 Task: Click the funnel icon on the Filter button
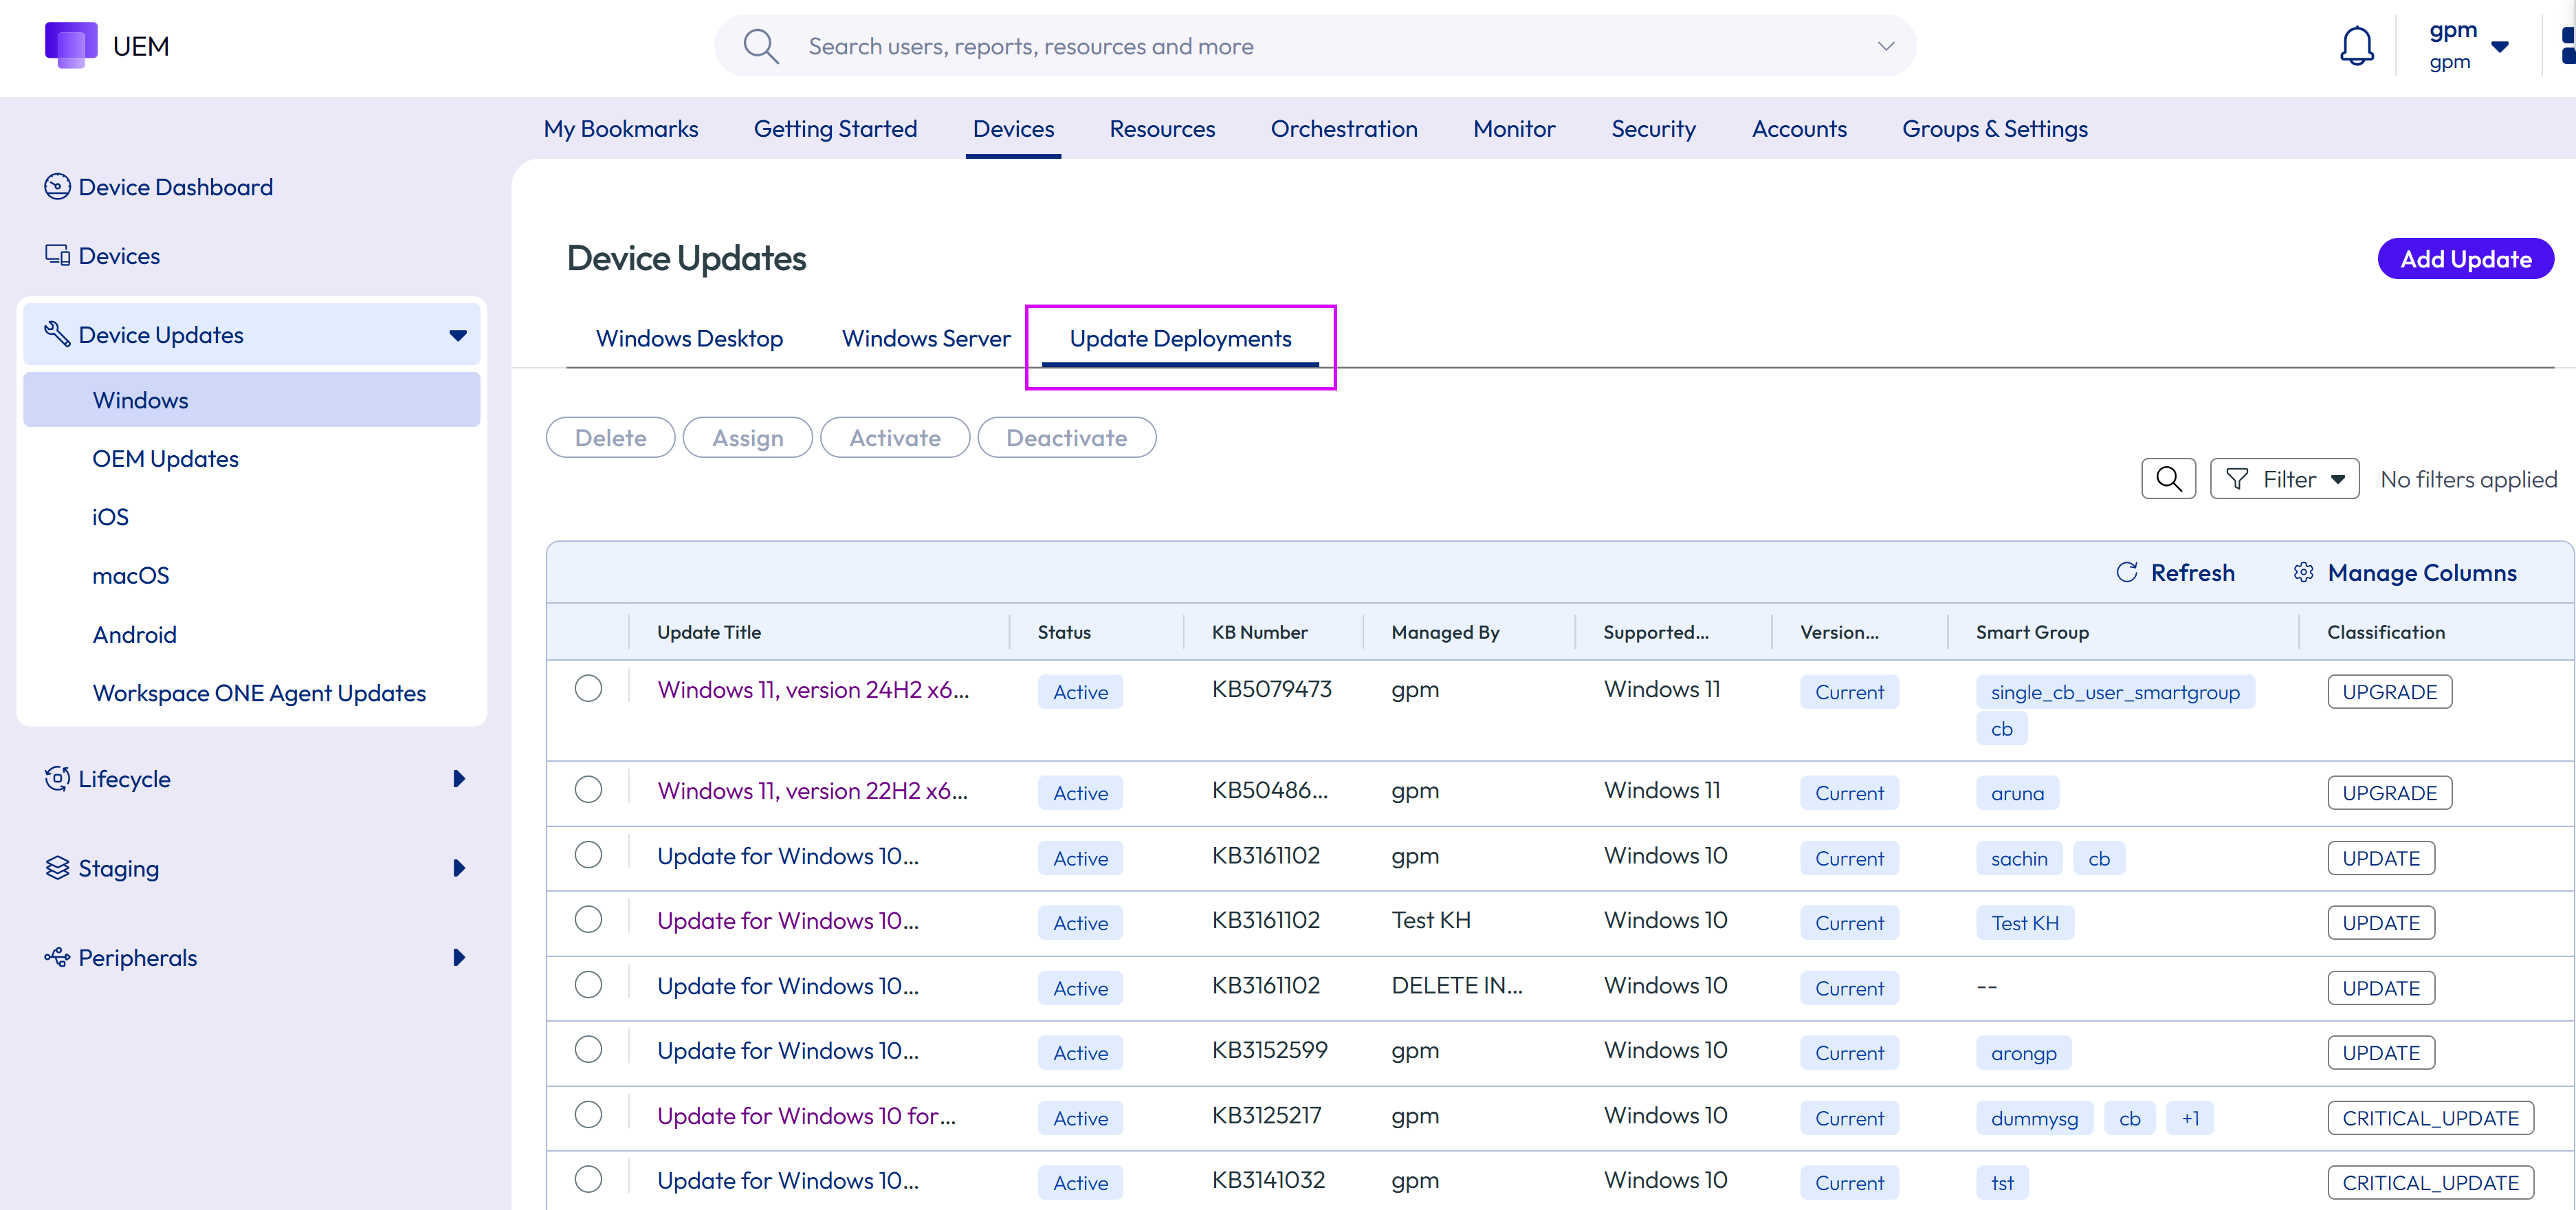click(x=2237, y=479)
